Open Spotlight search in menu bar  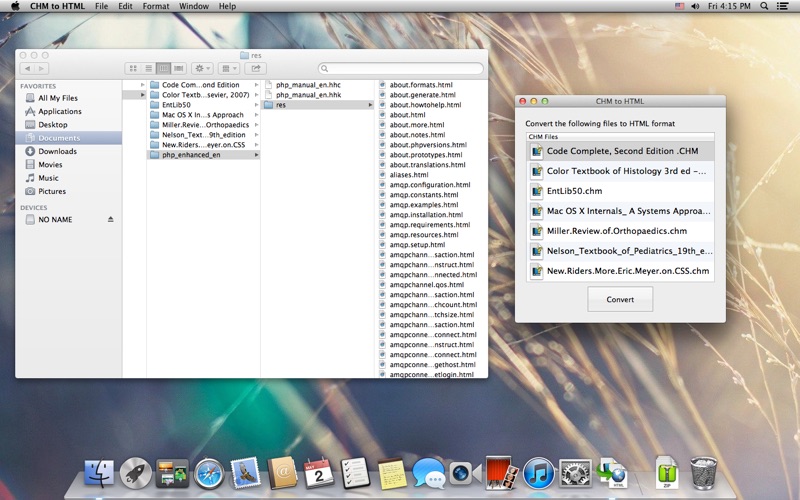(x=764, y=6)
